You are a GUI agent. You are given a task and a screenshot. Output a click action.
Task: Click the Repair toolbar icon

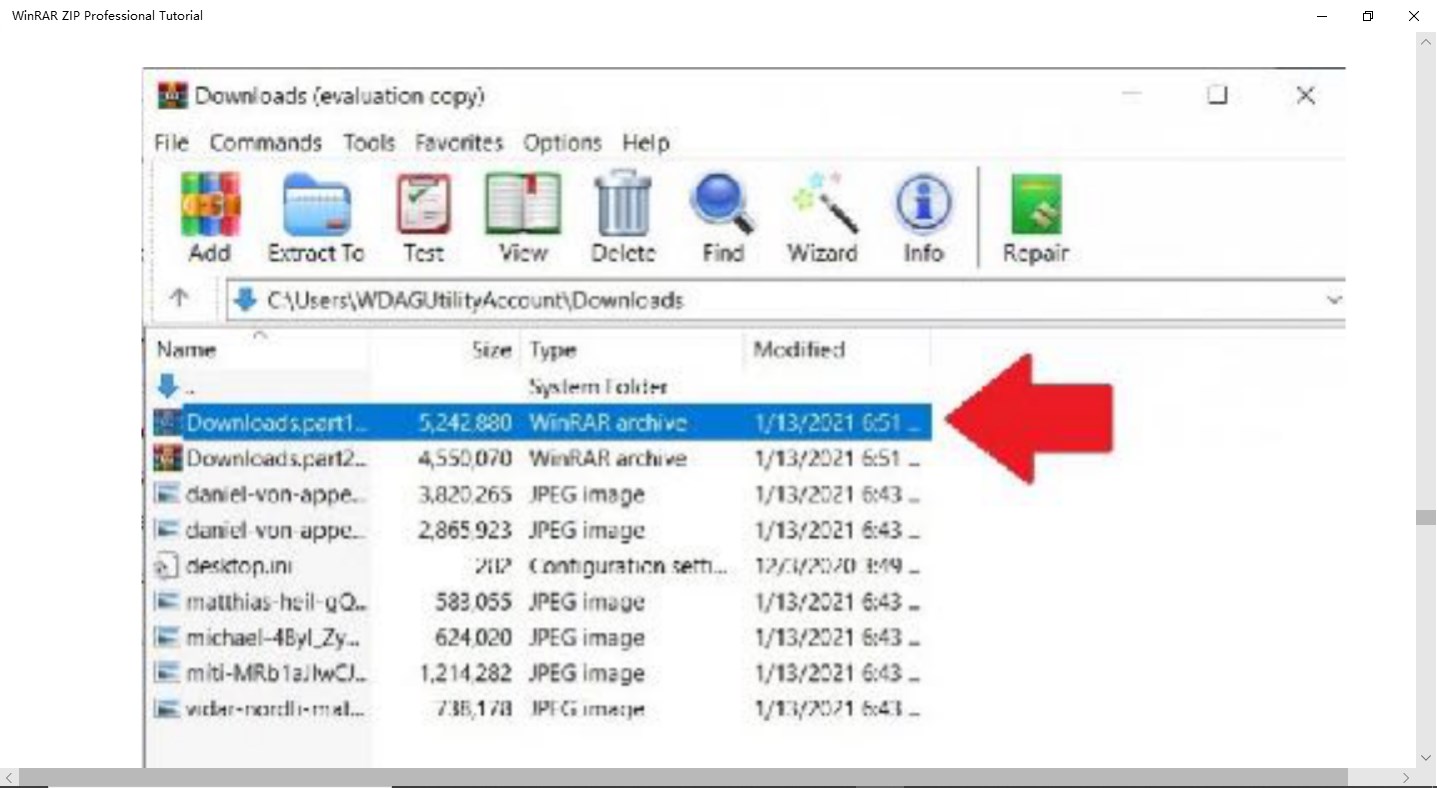pos(1035,205)
